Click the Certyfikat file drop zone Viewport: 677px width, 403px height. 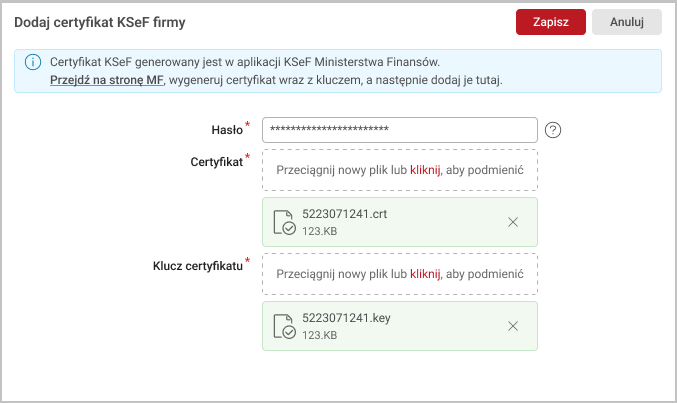click(x=399, y=170)
